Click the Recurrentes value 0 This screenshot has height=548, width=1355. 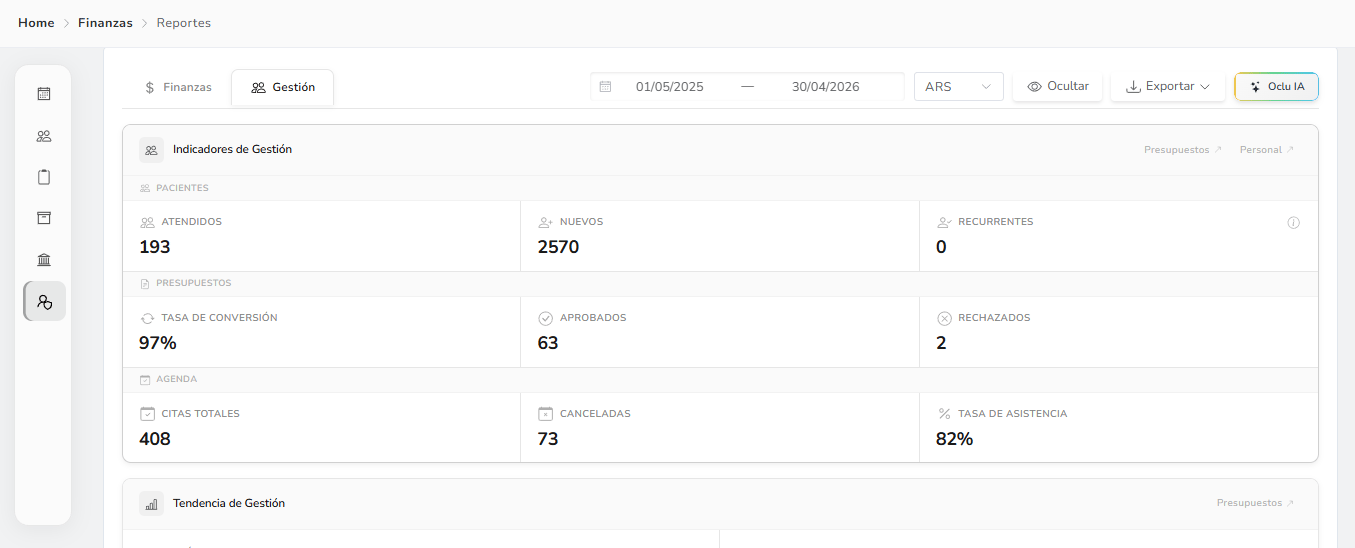(941, 247)
